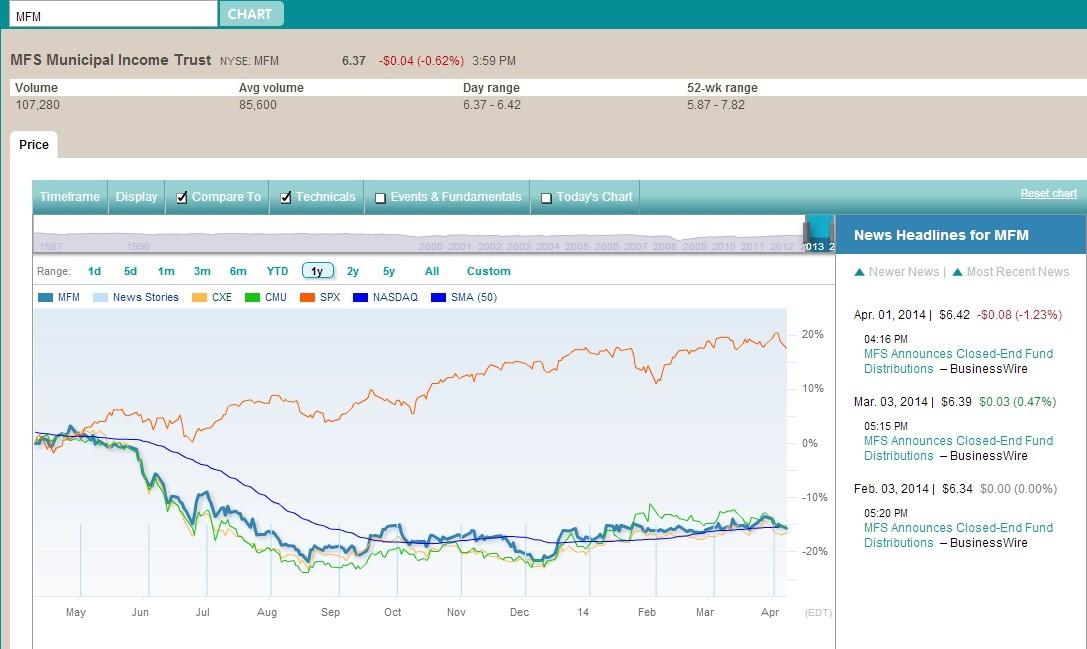Enable the Events & Fundamentals checkbox
Viewport: 1087px width, 649px height.
pos(380,197)
